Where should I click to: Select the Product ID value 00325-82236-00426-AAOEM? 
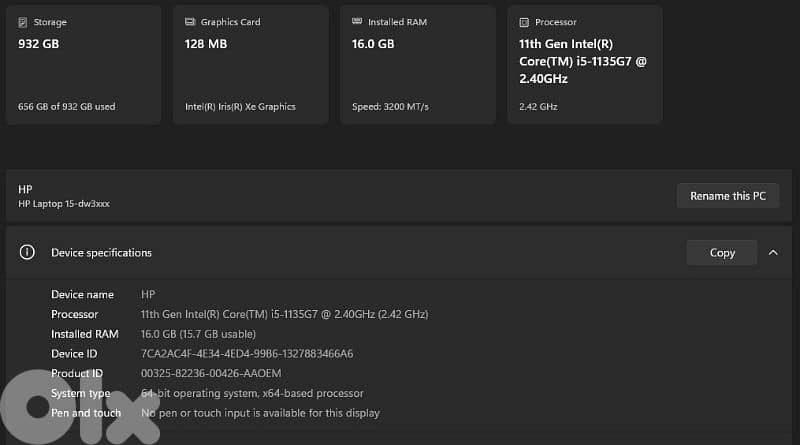211,374
